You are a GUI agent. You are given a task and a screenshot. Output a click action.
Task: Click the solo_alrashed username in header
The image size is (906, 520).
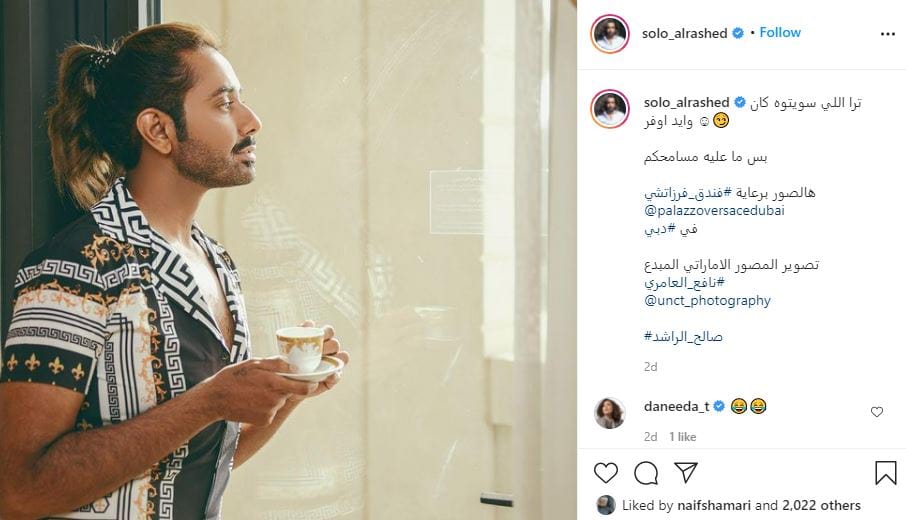(684, 33)
